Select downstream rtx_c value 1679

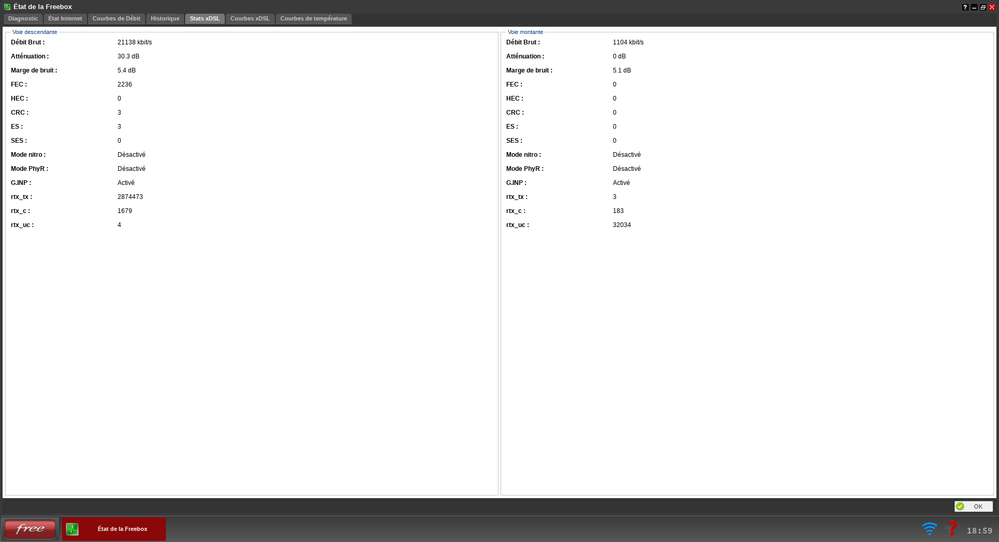tap(125, 211)
